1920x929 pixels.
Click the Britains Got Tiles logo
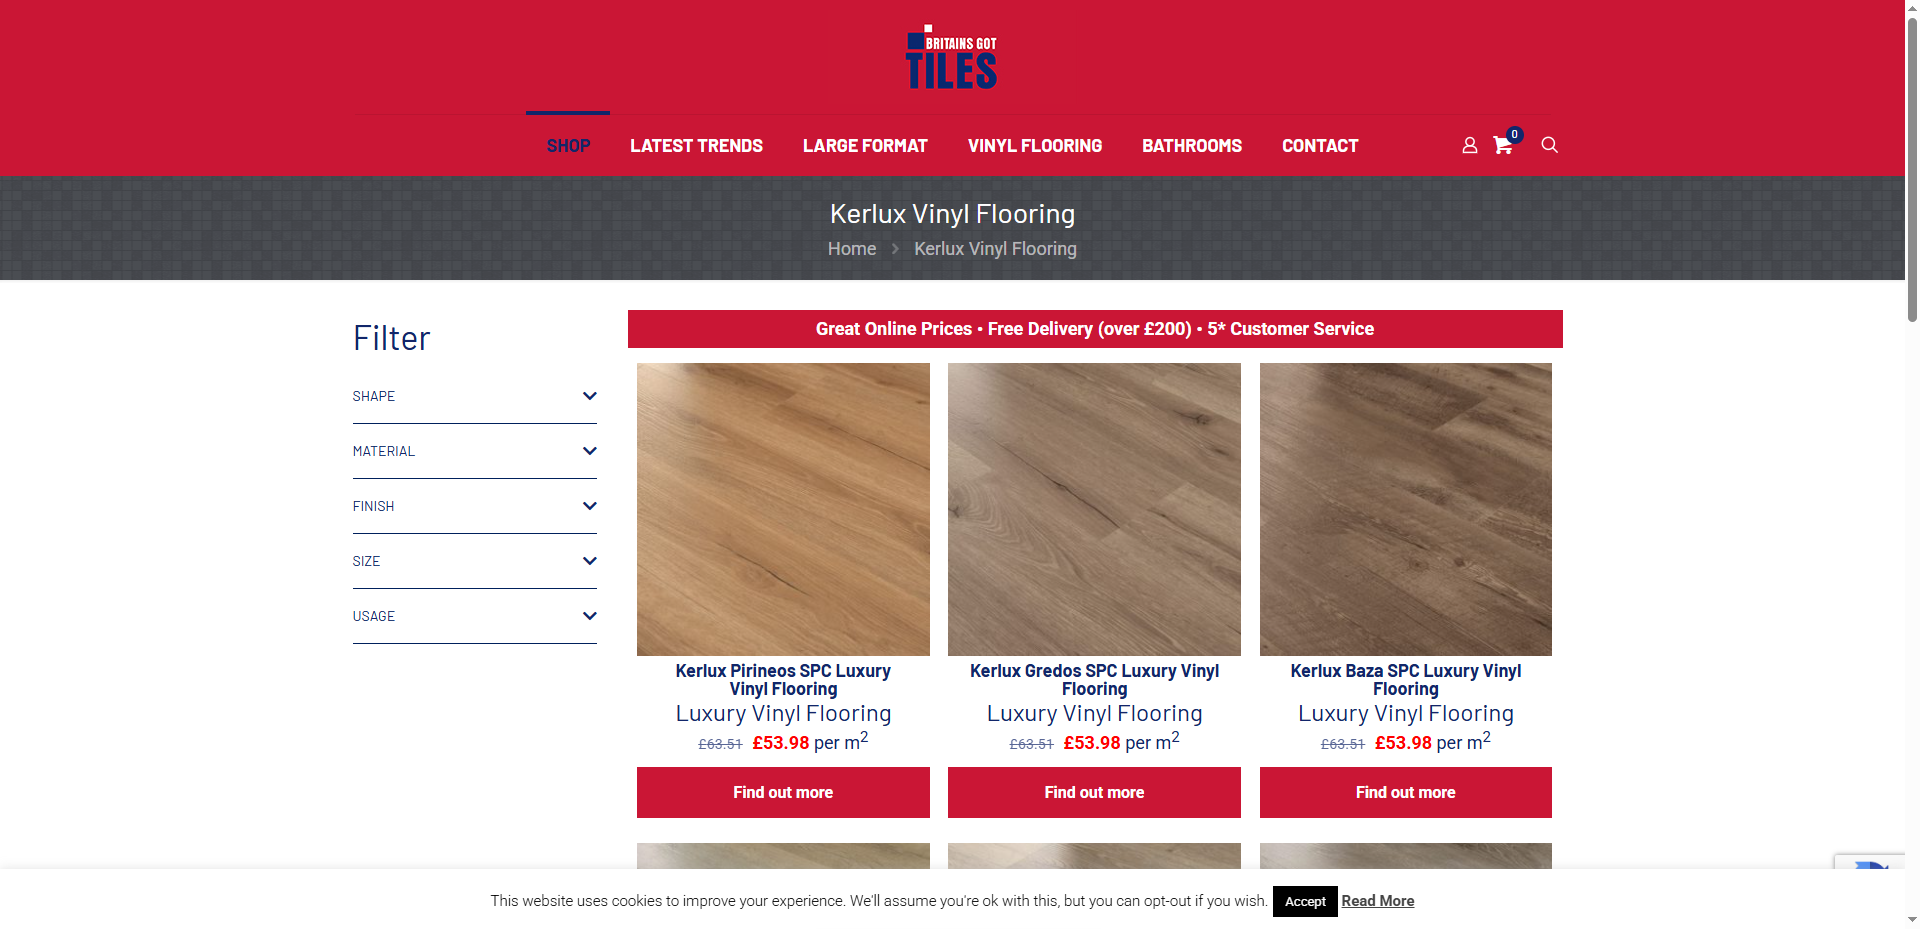(x=951, y=57)
